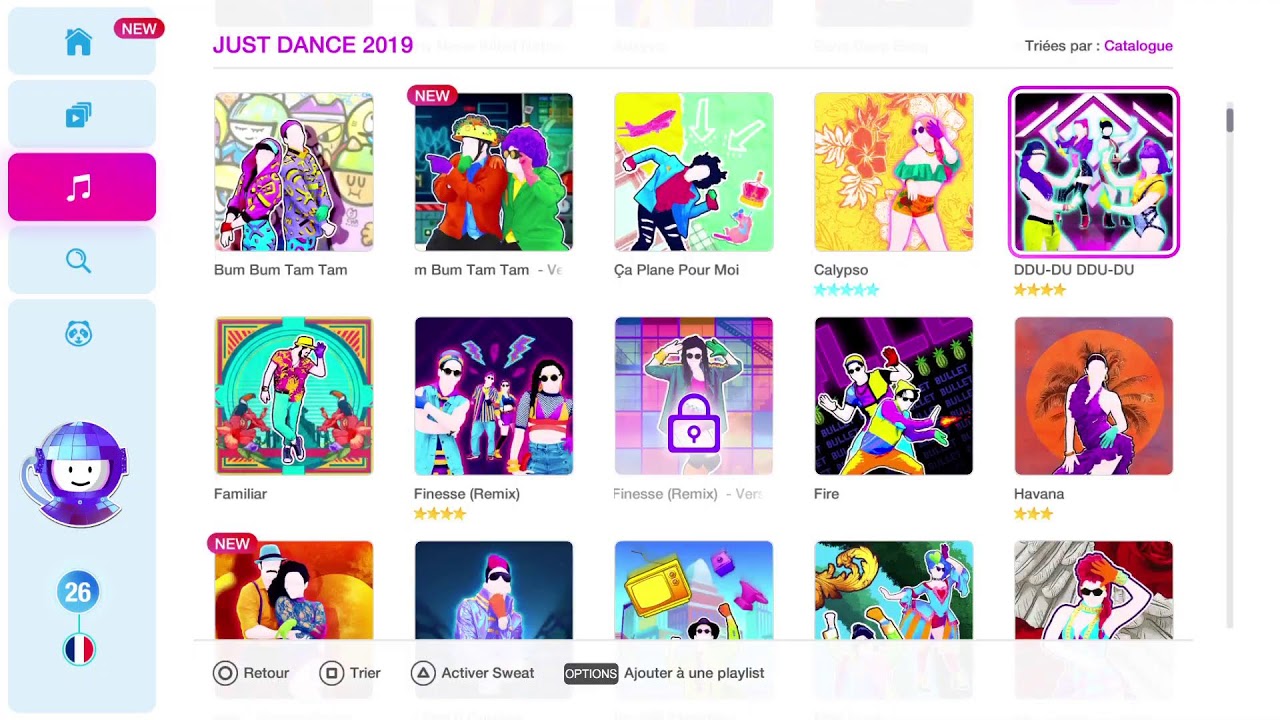The image size is (1280, 720).
Task: Open the disco ball avatar profile
Action: pyautogui.click(x=76, y=474)
